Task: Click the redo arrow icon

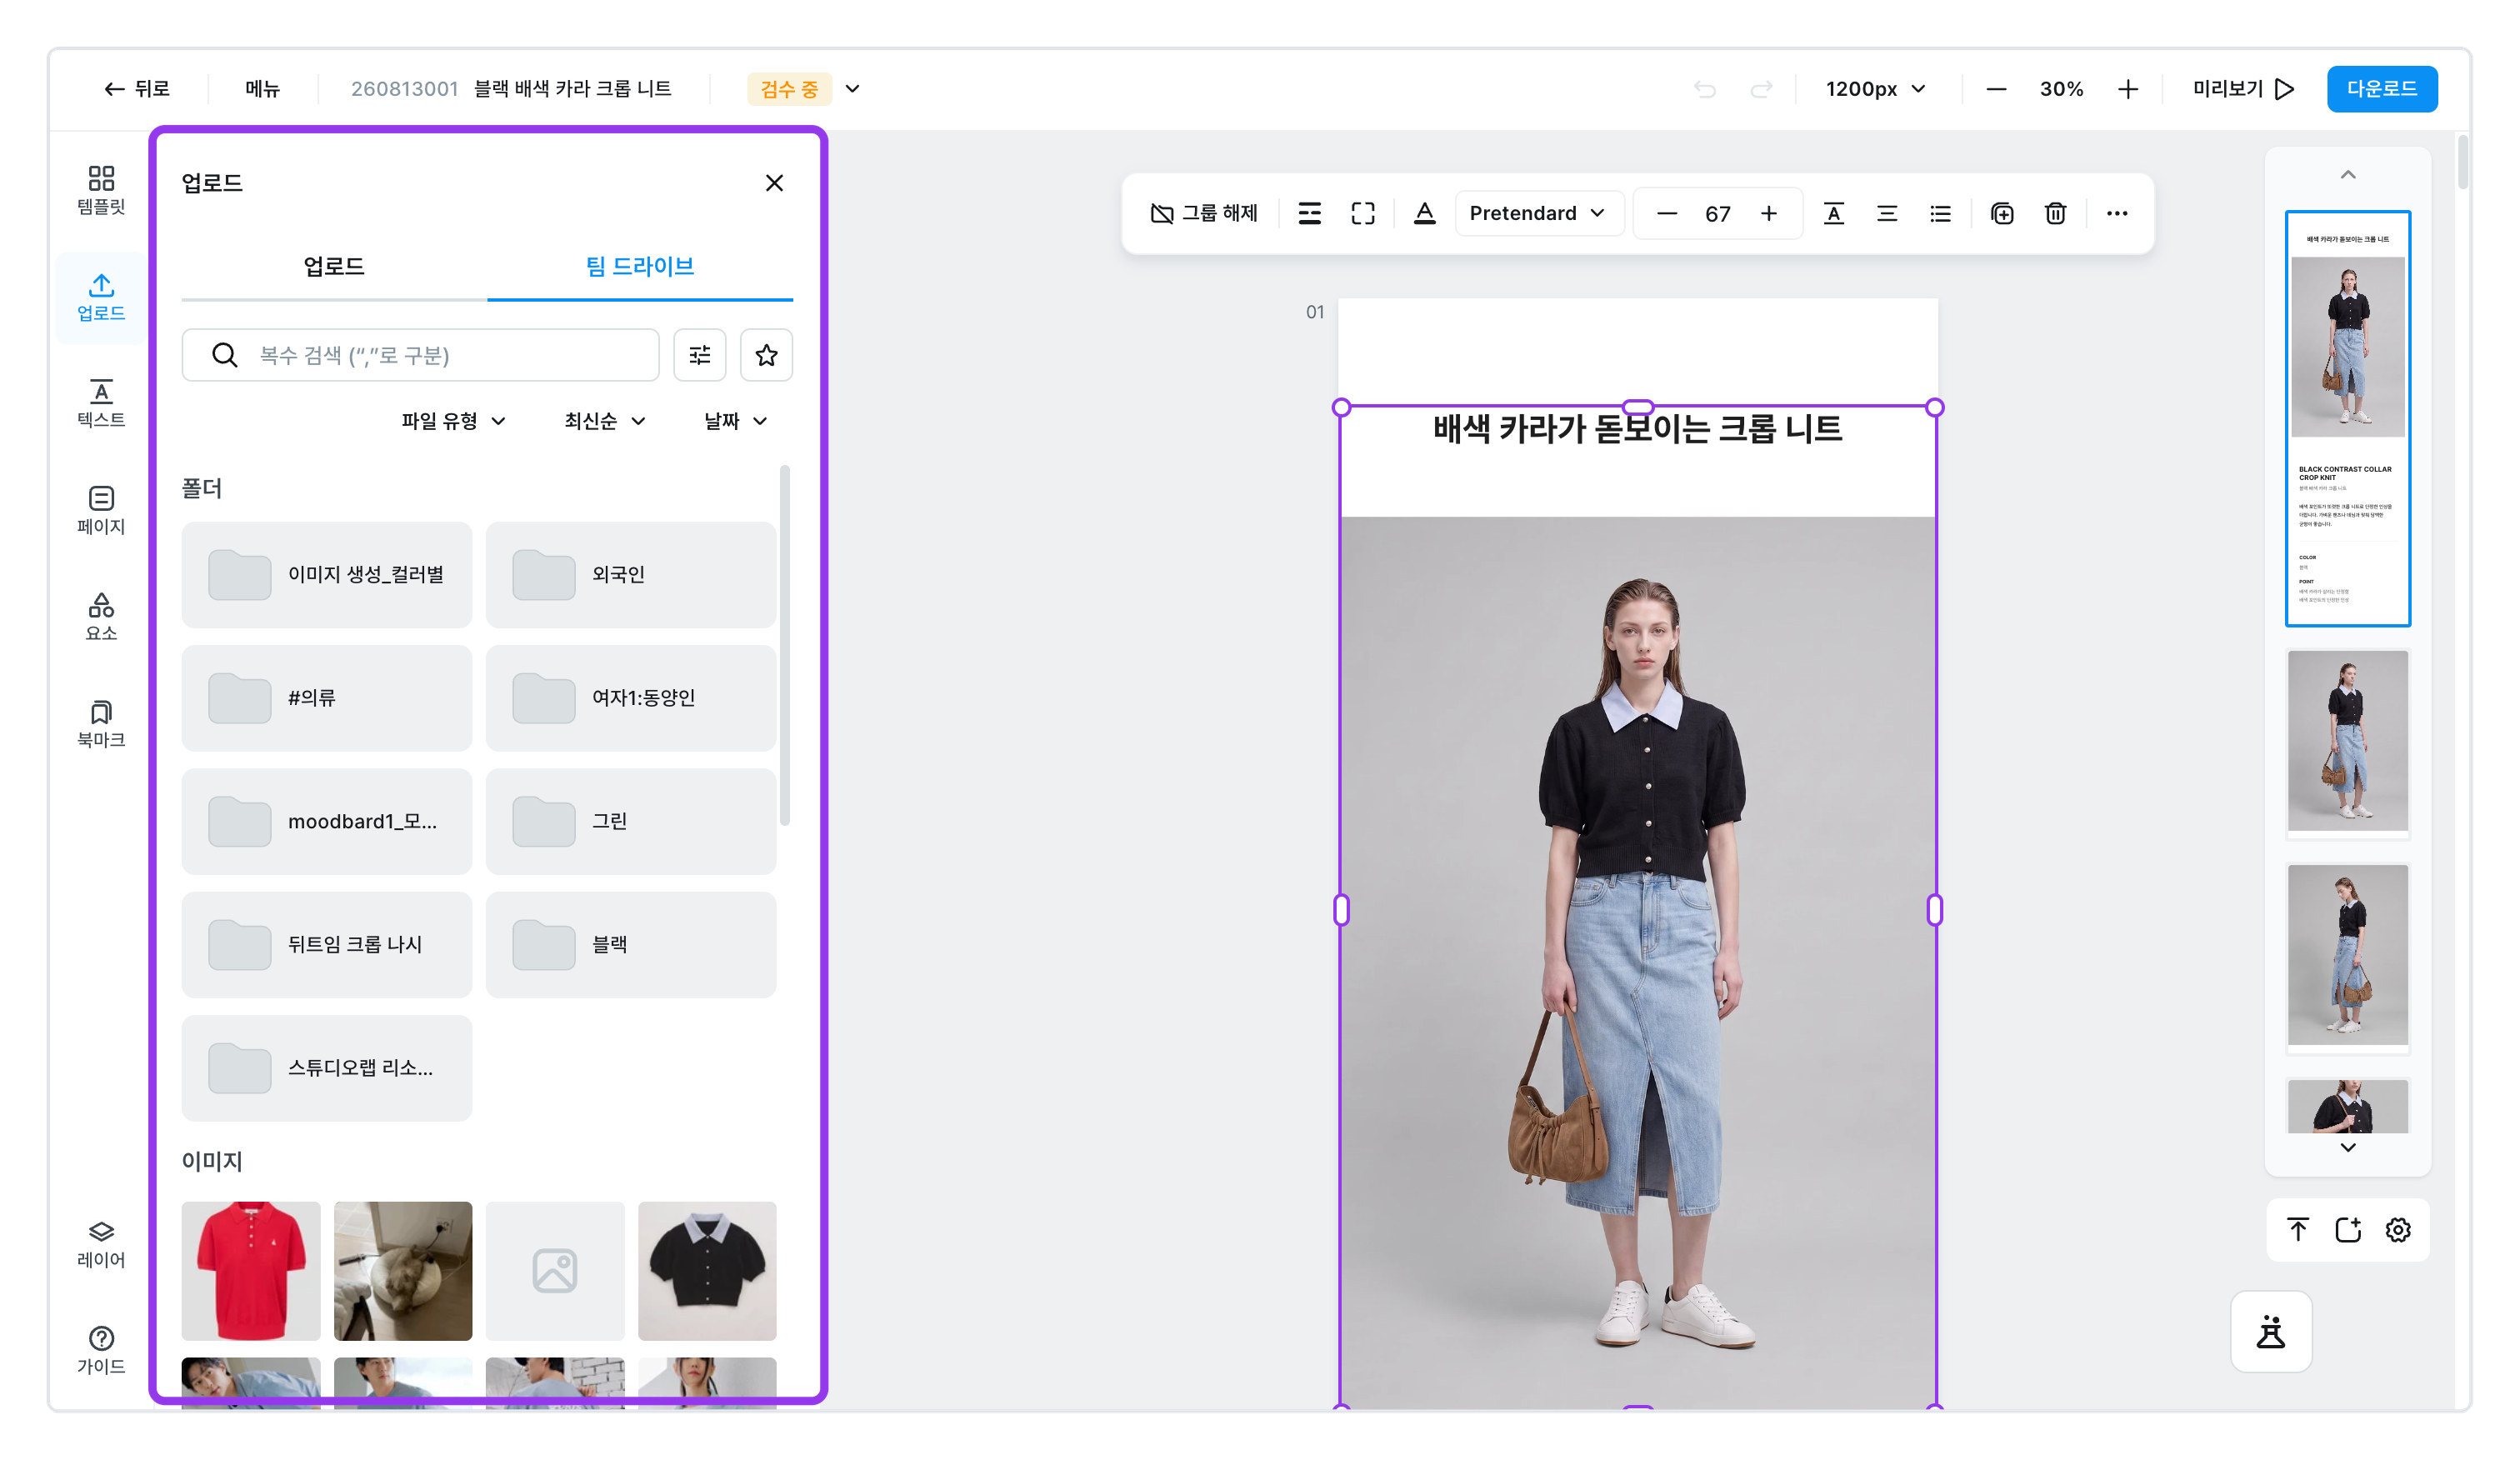Action: [x=1761, y=89]
